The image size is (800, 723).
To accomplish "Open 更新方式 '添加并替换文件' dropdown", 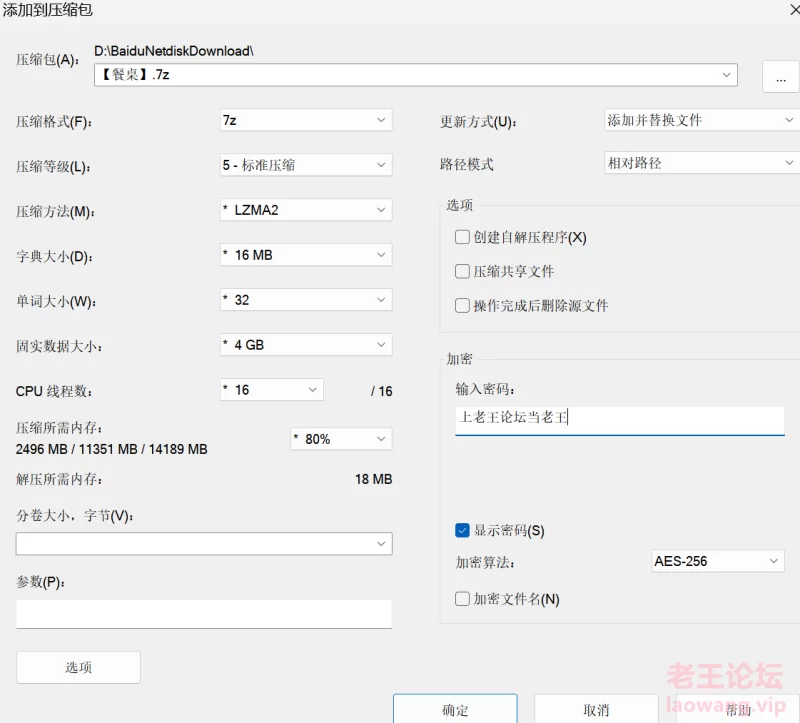I will [702, 120].
